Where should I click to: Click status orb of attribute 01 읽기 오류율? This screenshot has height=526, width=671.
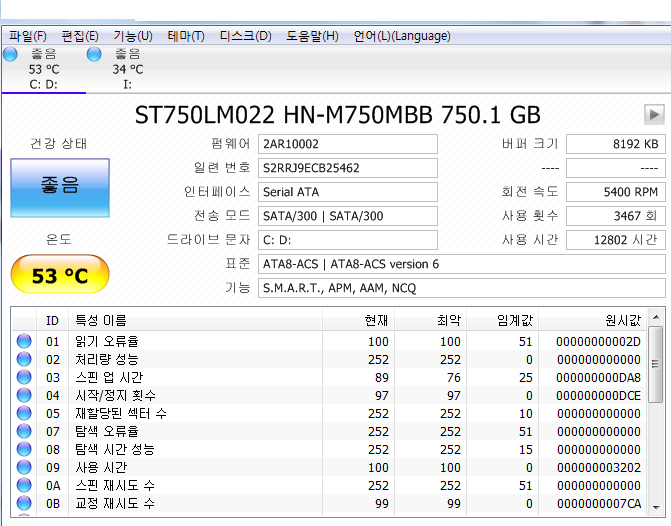(24, 341)
